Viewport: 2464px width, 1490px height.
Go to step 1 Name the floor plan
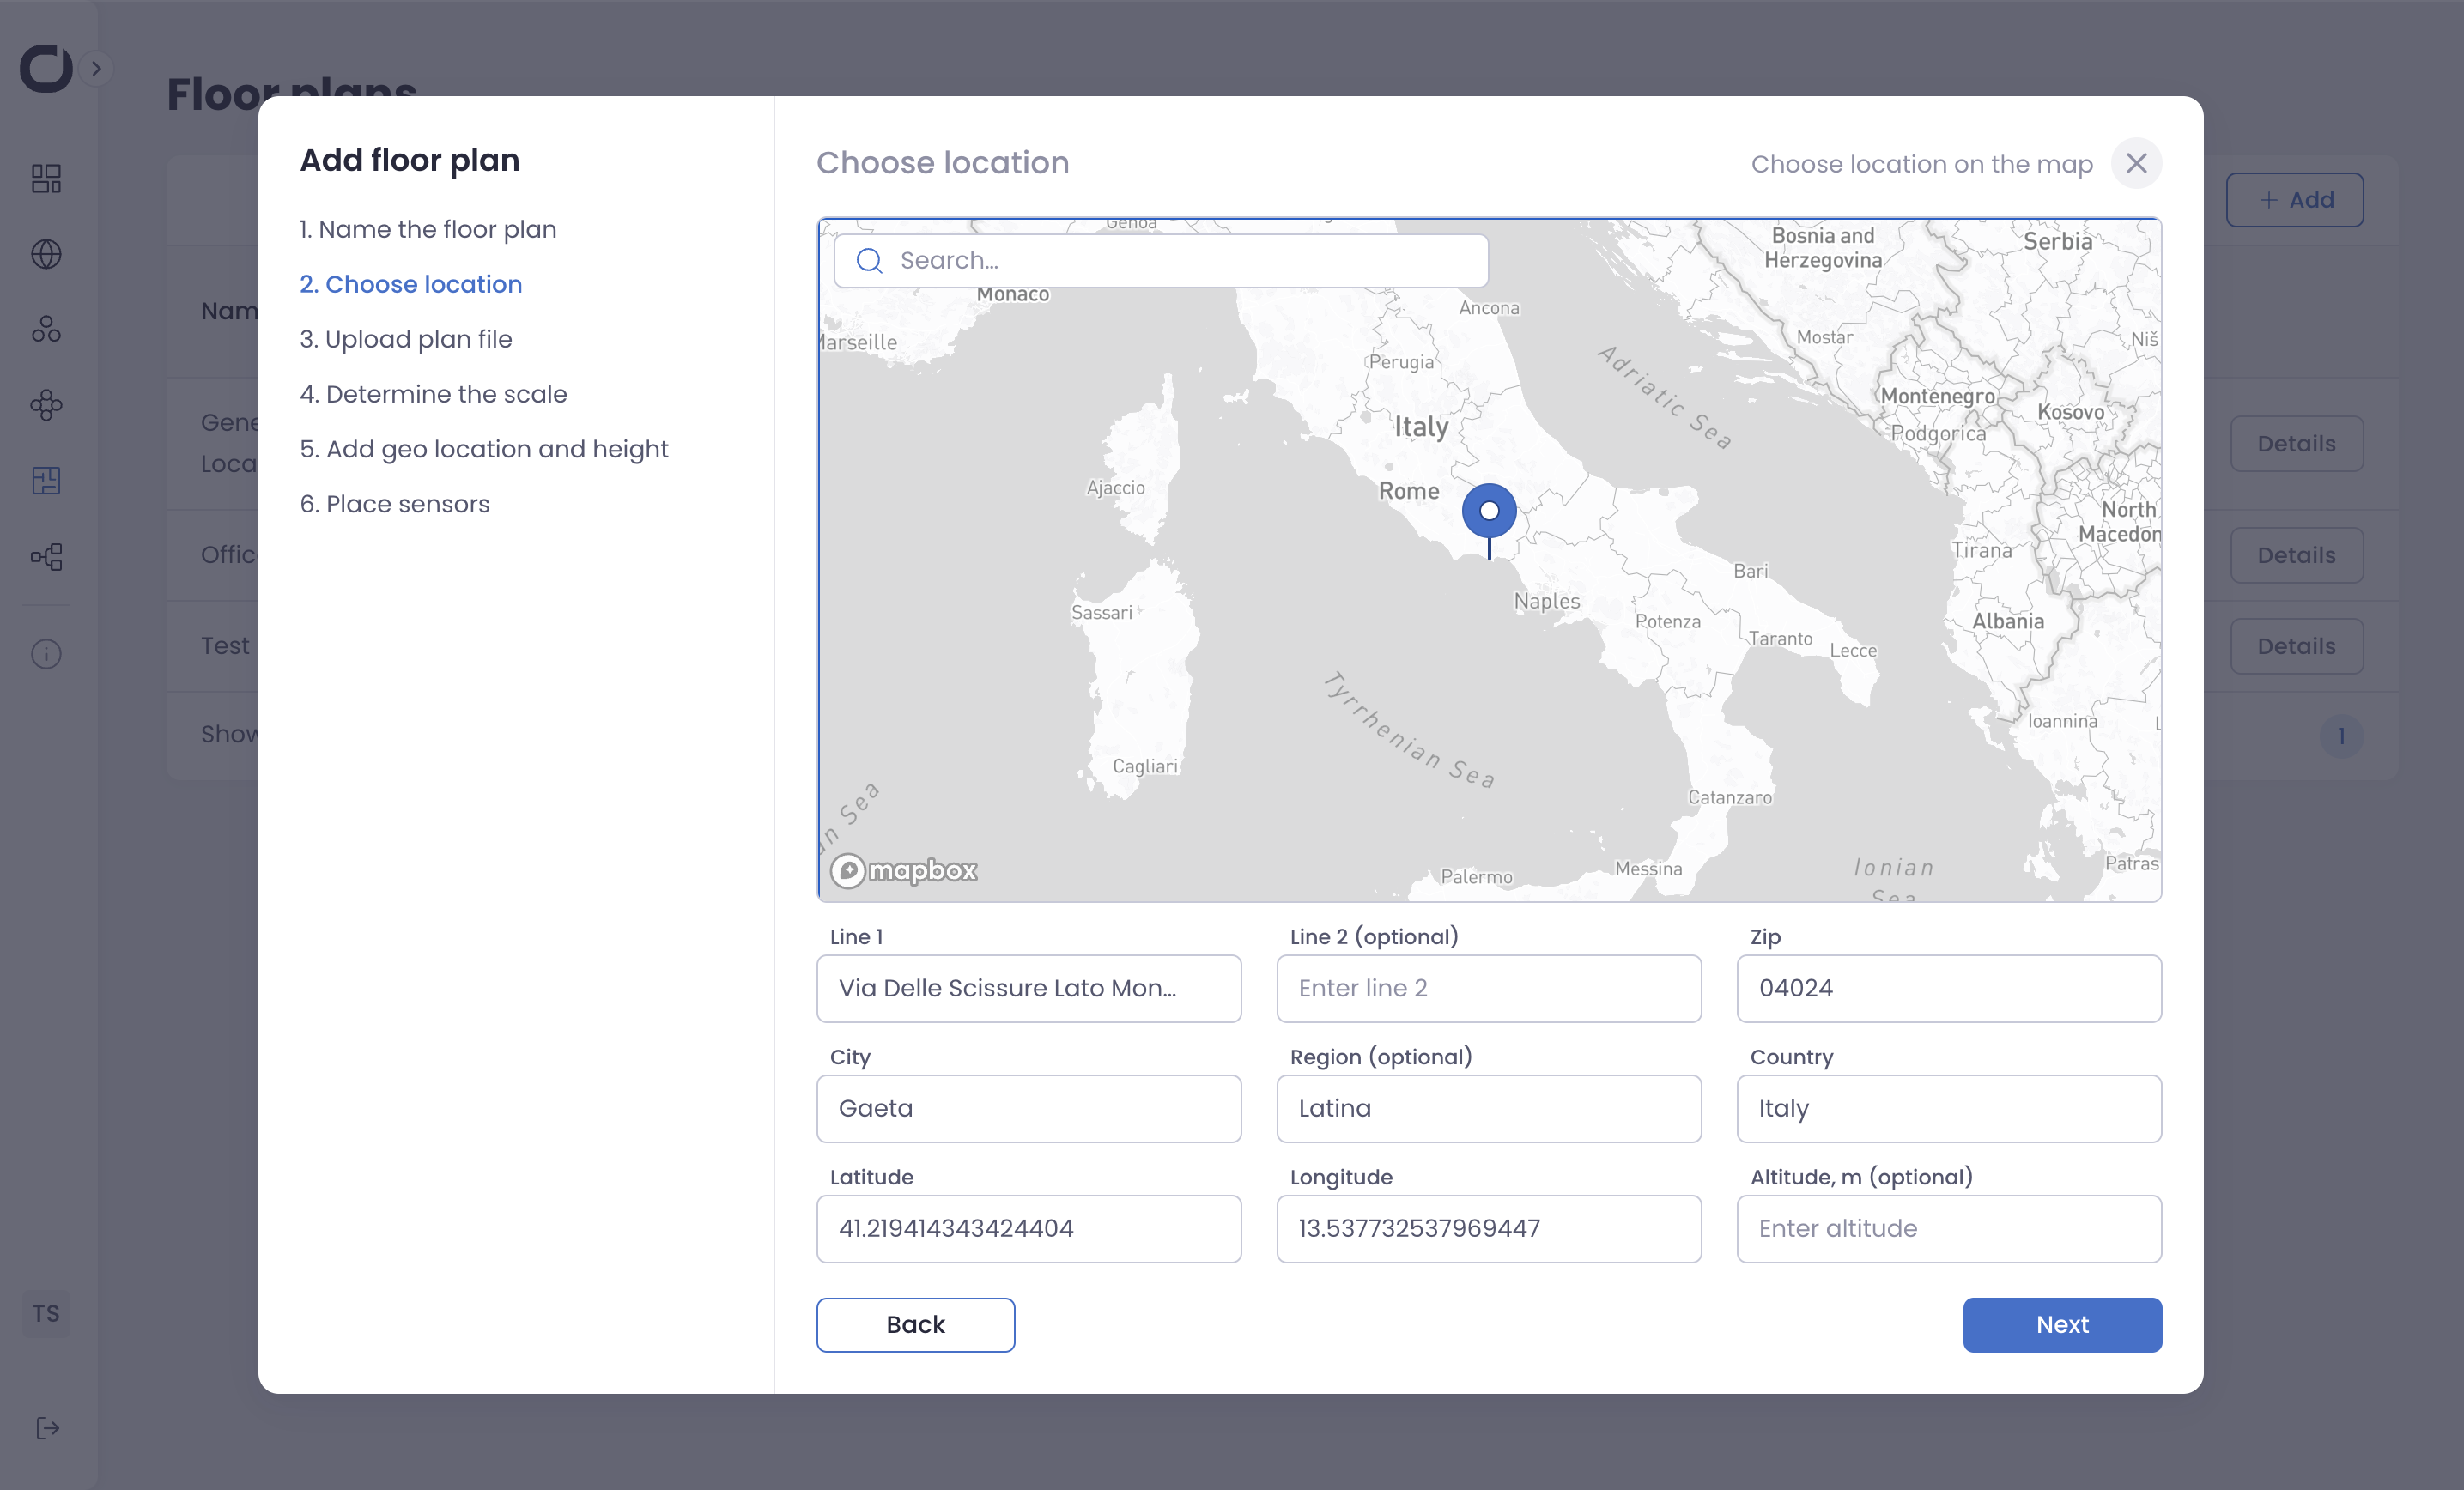pos(428,229)
